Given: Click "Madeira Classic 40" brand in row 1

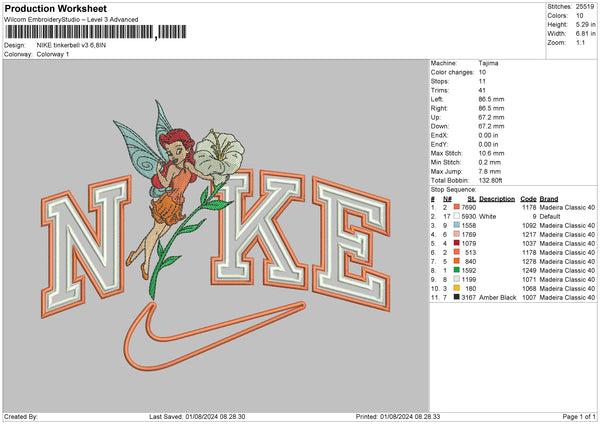Looking at the screenshot, I should pos(567,207).
